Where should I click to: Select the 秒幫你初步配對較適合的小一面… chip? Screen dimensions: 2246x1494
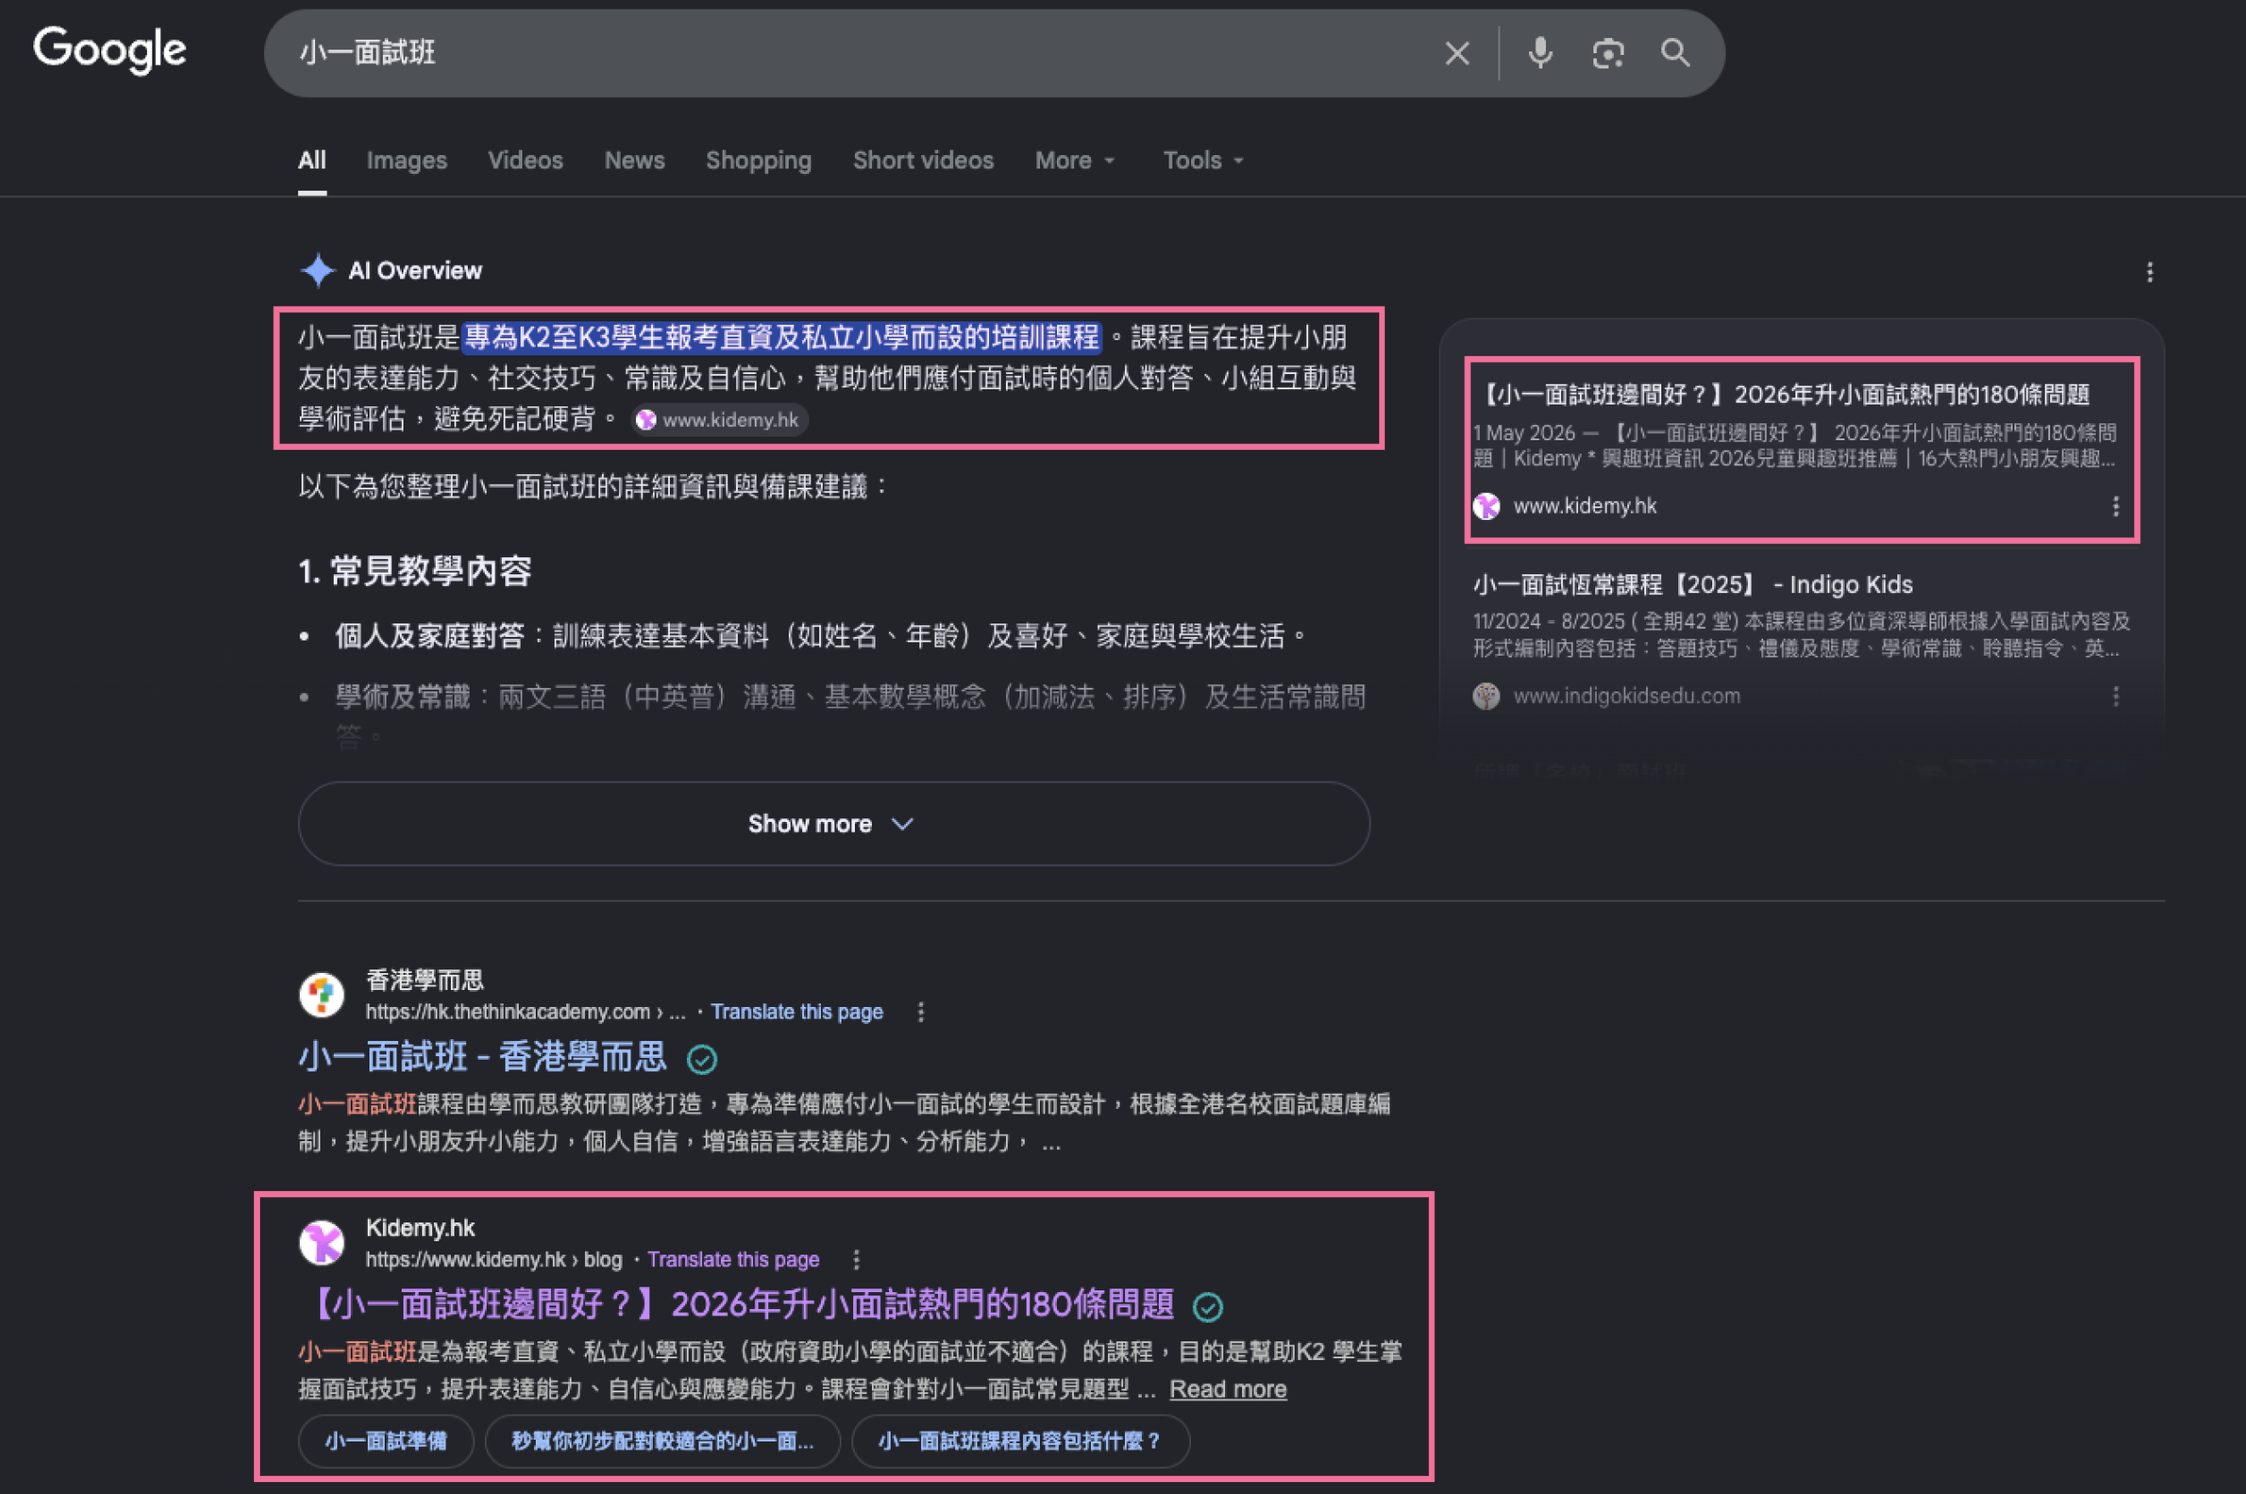click(x=662, y=1441)
